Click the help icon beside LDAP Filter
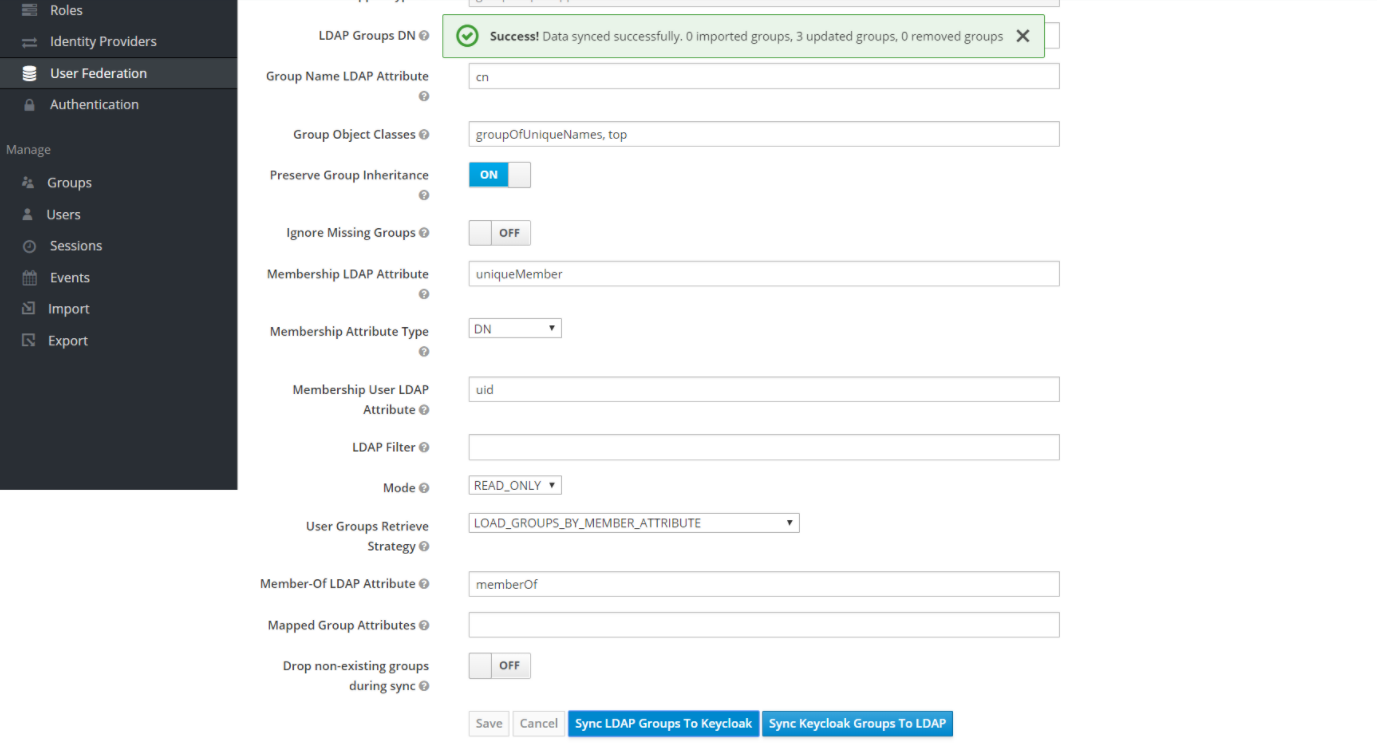This screenshot has width=1377, height=748. click(x=424, y=448)
